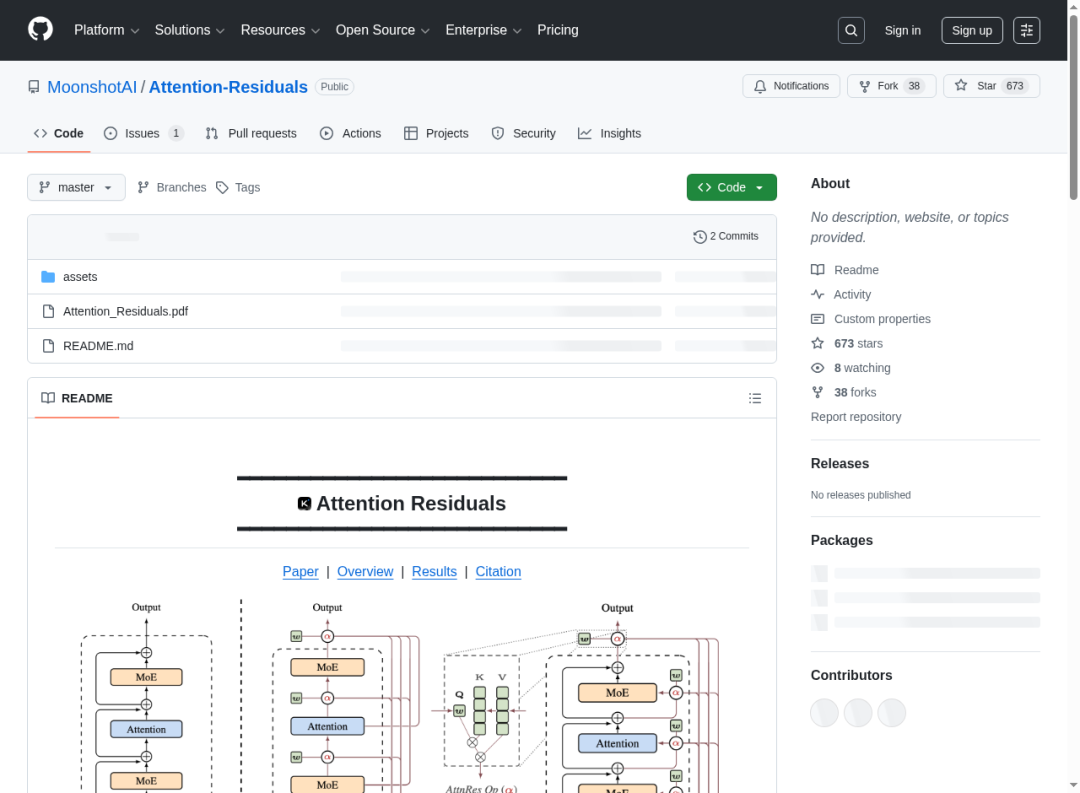1080x793 pixels.
Task: Select Pricing in the top menu
Action: tap(558, 30)
